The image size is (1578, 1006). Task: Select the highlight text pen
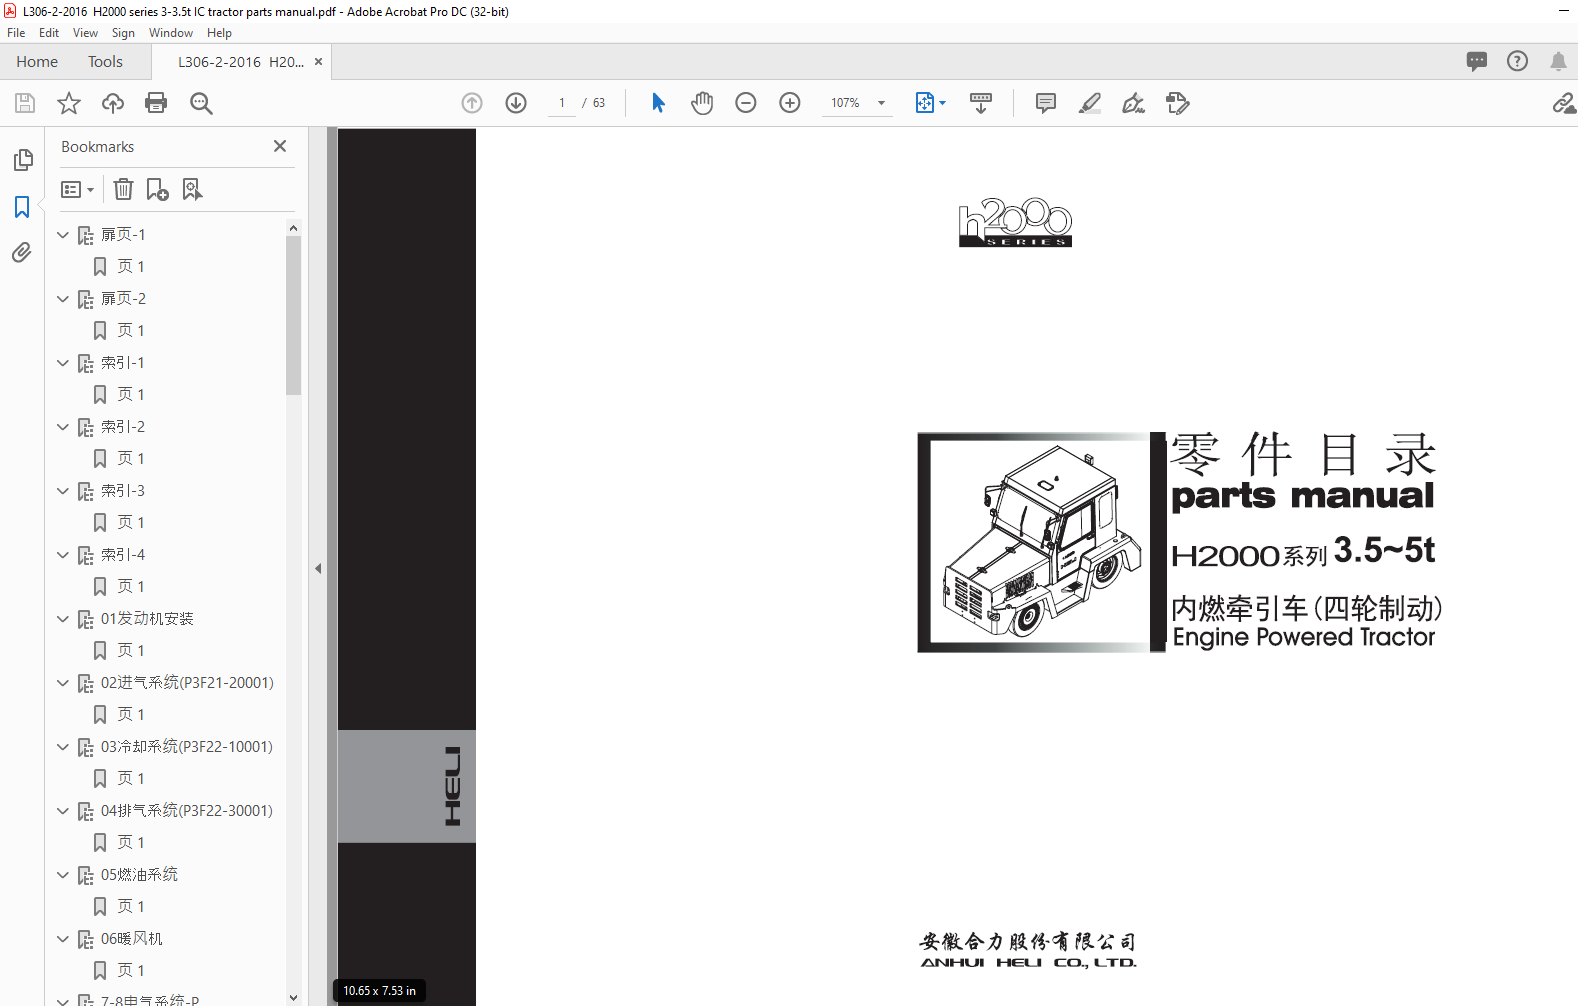tap(1090, 103)
